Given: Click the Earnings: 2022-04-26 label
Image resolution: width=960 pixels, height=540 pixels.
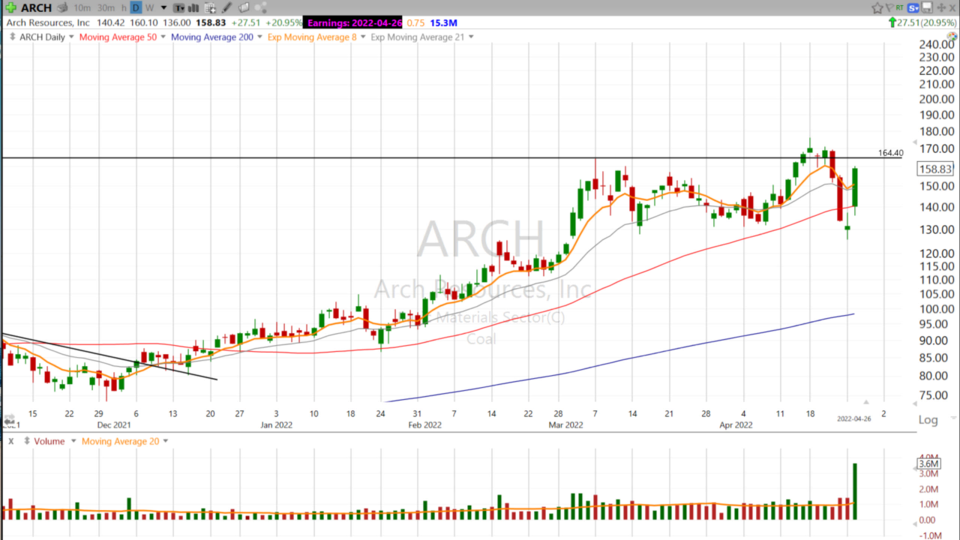Looking at the screenshot, I should pyautogui.click(x=354, y=23).
